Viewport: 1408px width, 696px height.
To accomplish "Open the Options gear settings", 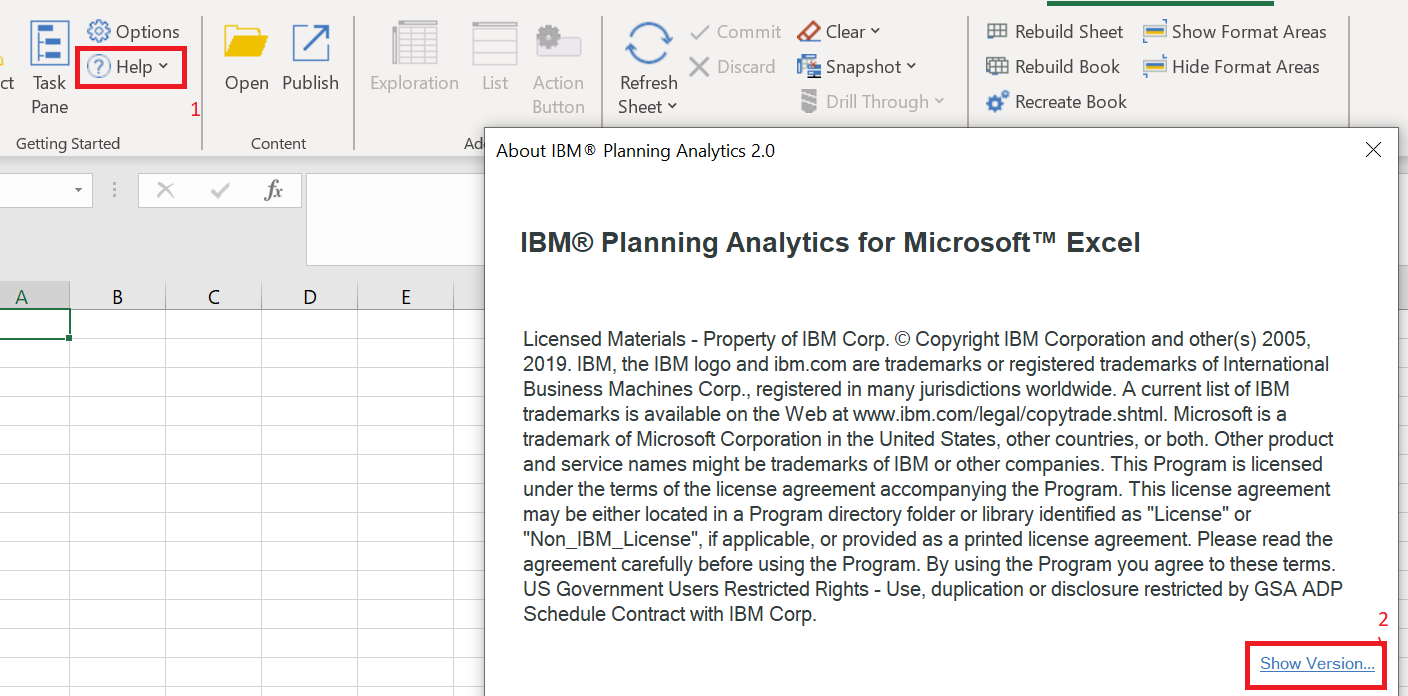I will [x=133, y=32].
